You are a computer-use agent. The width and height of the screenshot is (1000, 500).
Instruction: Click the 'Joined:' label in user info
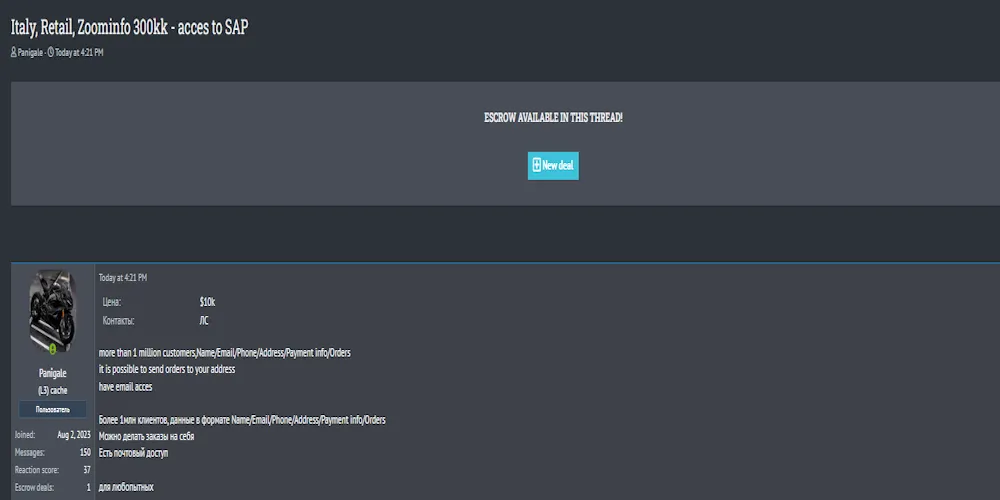[25, 435]
